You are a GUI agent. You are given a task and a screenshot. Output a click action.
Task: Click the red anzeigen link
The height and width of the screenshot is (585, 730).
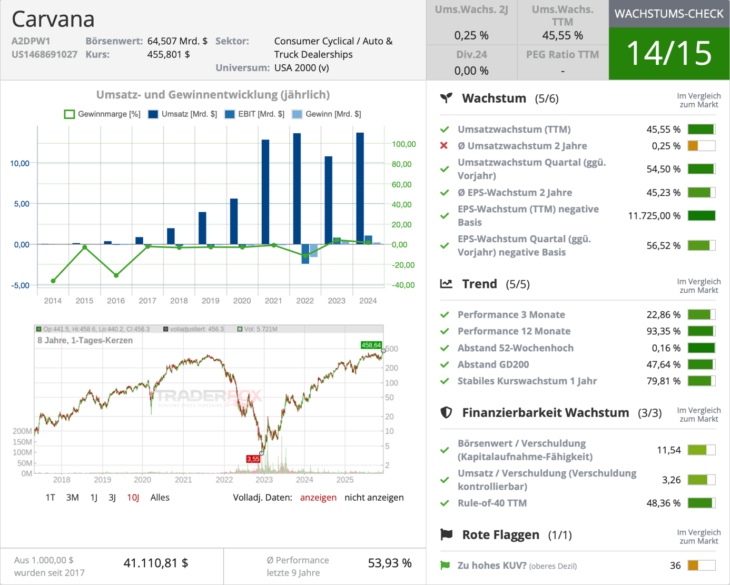click(318, 497)
